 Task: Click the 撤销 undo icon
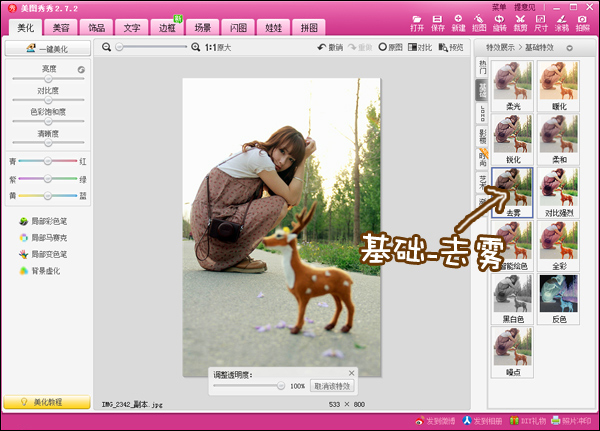(x=330, y=47)
